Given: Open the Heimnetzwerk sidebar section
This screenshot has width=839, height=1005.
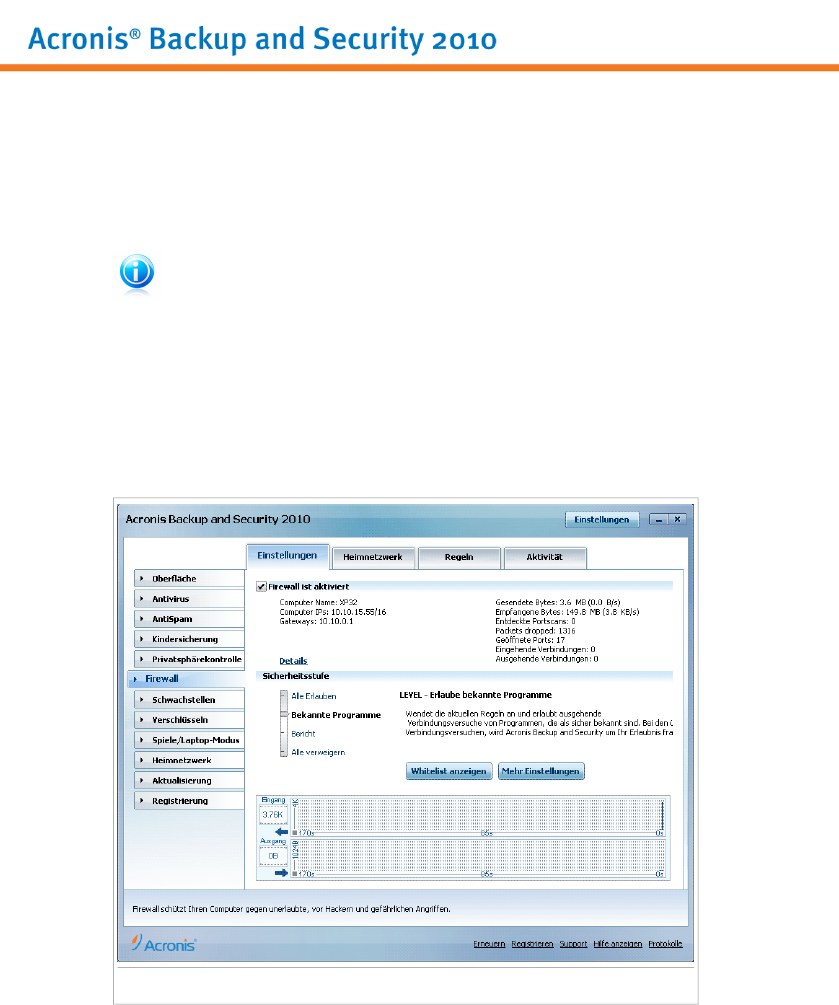Looking at the screenshot, I should point(189,760).
